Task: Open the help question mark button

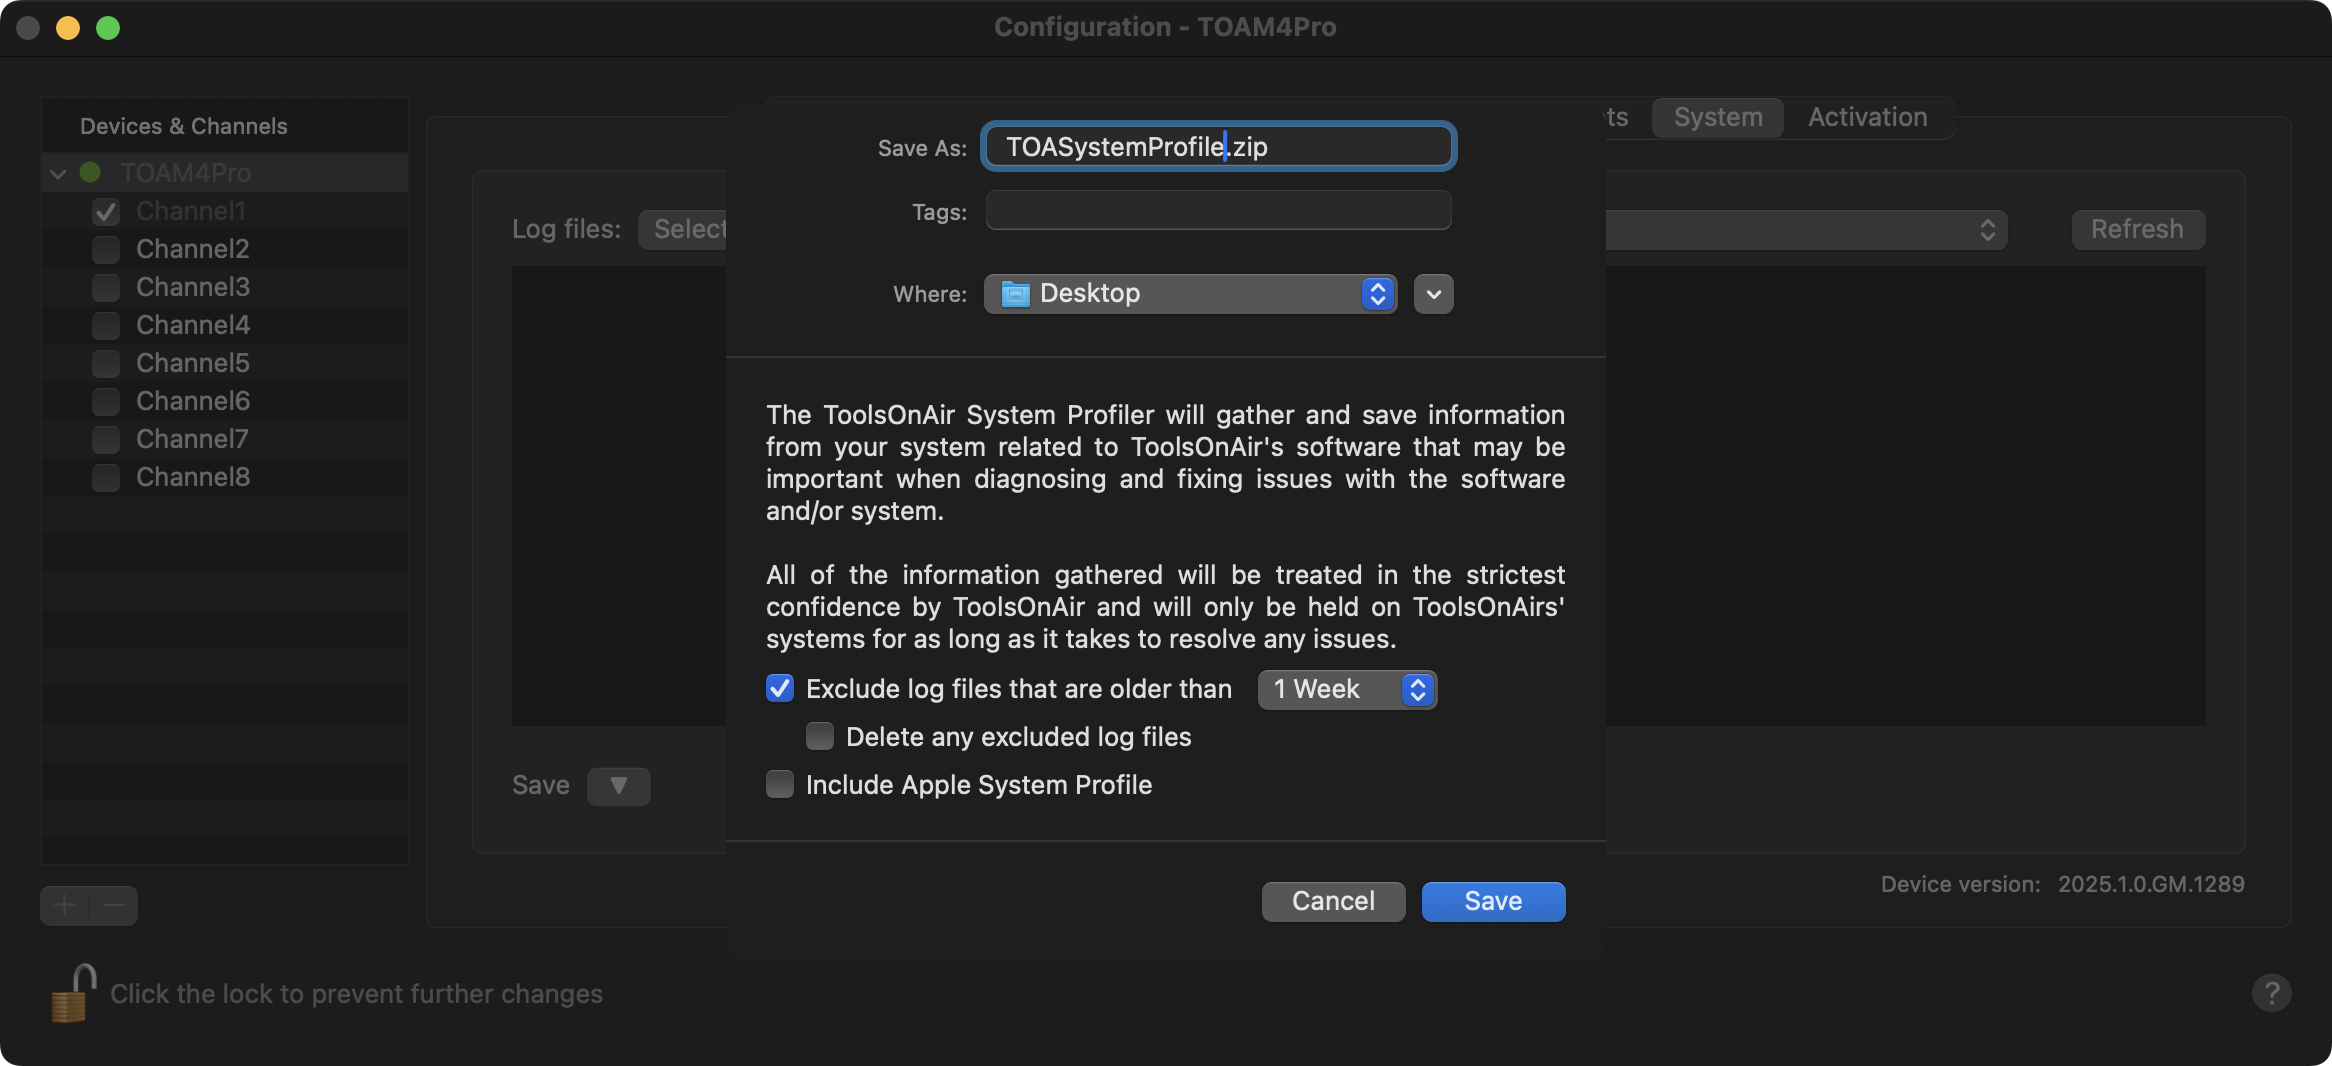Action: tap(2271, 993)
